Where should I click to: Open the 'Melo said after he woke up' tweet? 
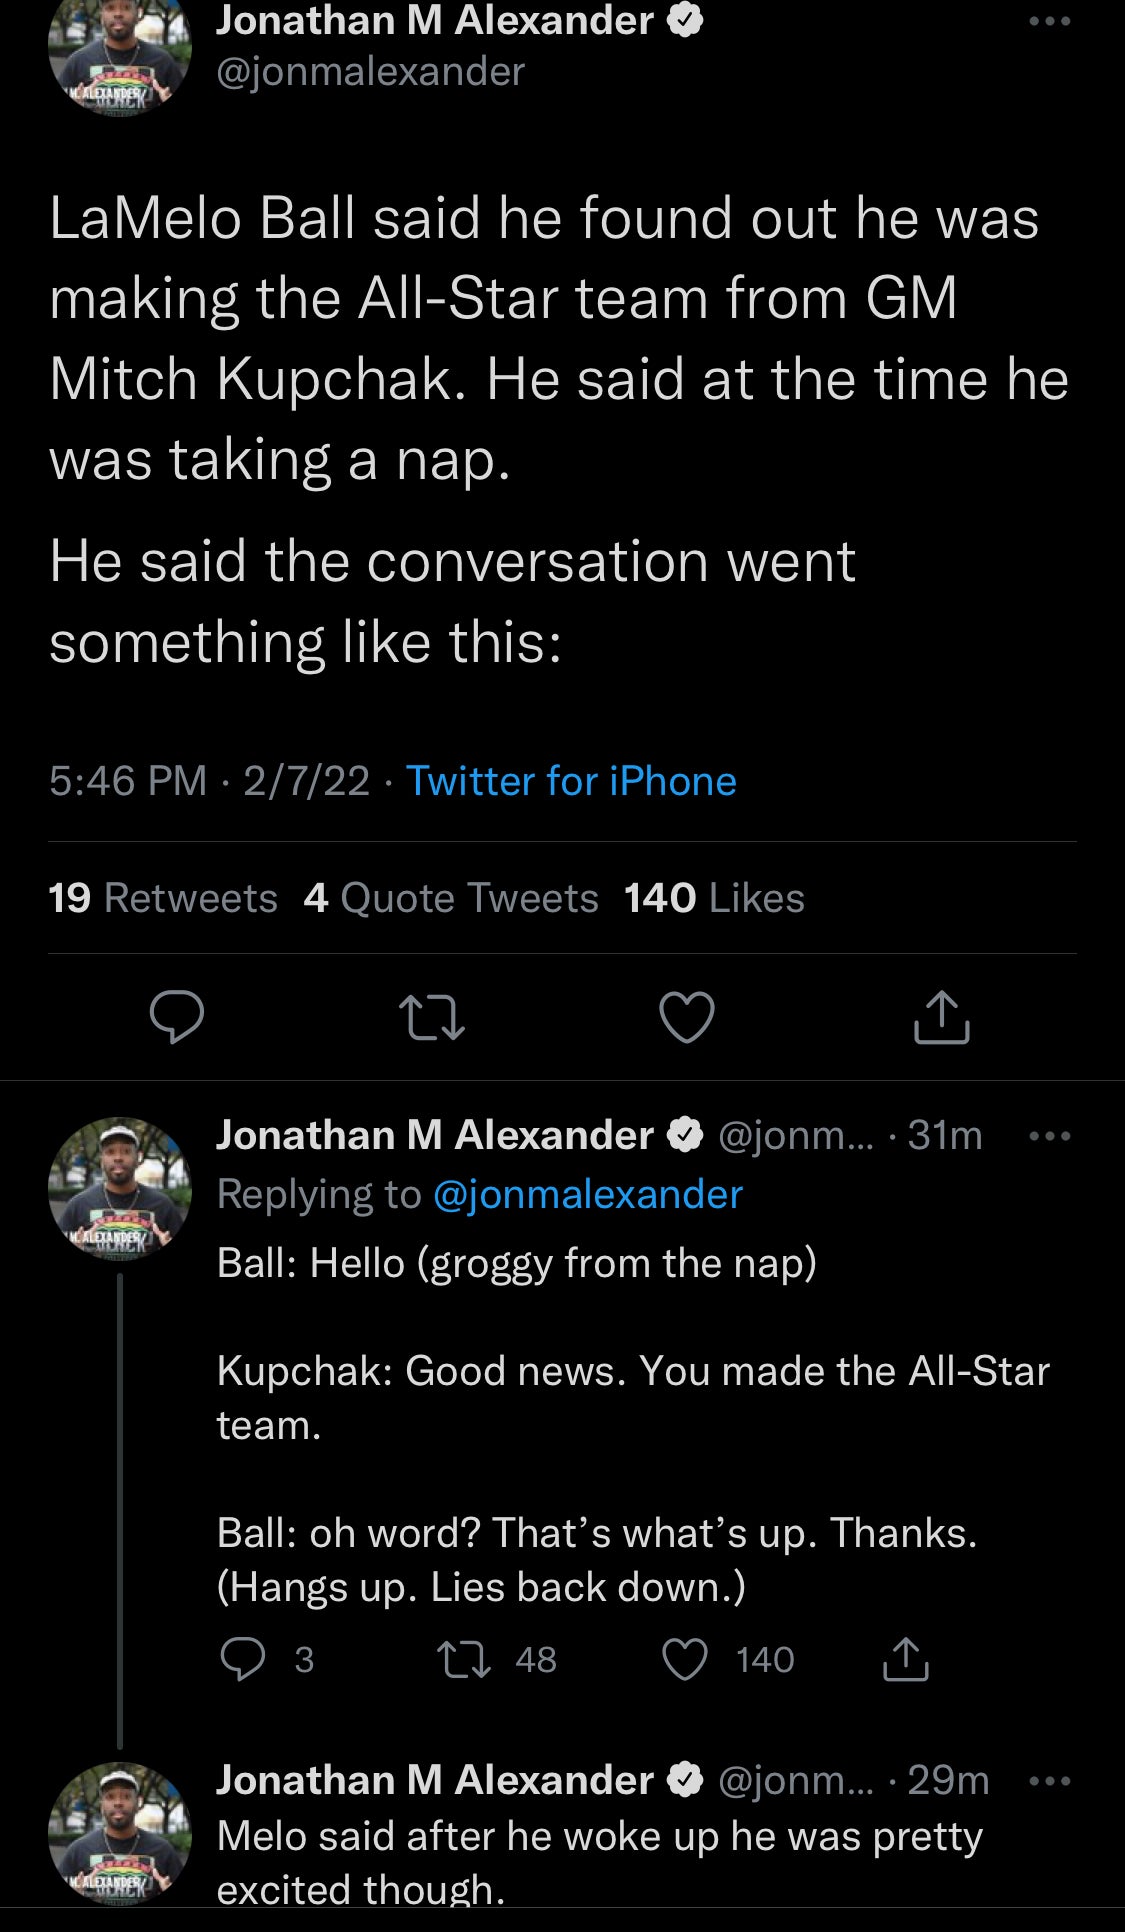[600, 1862]
